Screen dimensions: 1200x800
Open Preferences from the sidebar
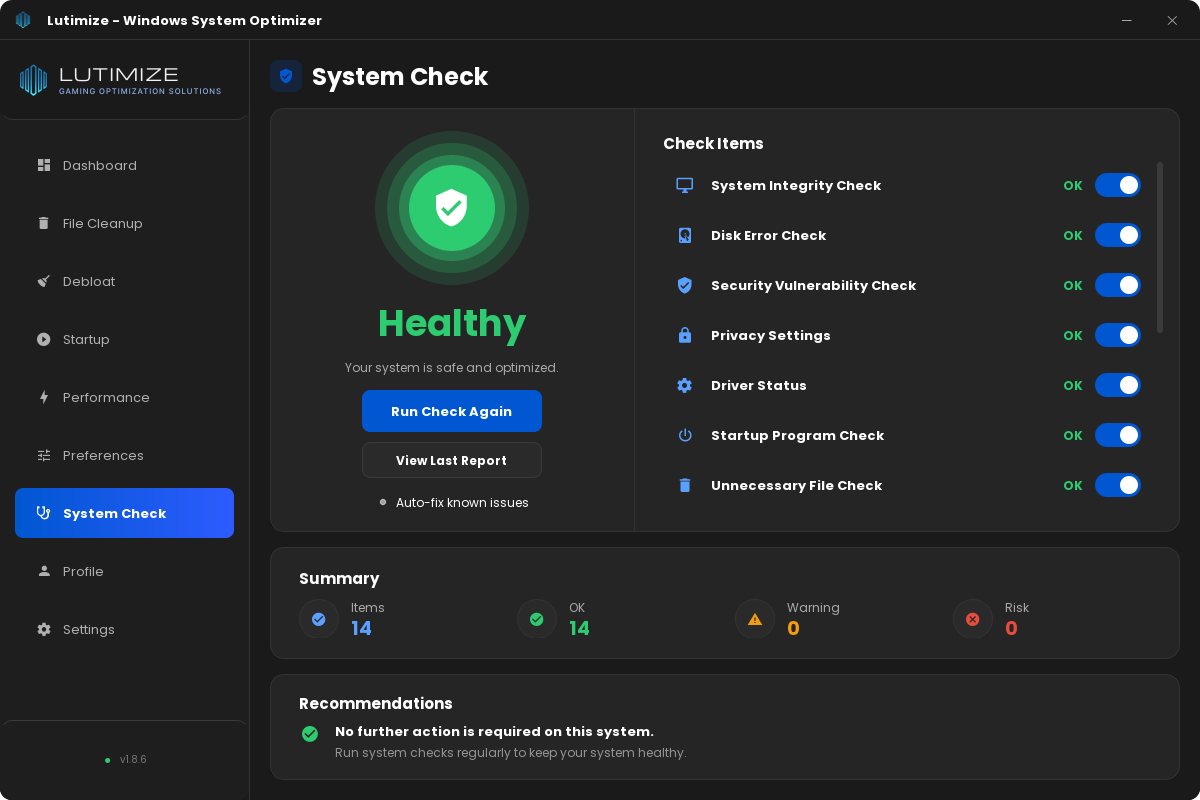(124, 455)
